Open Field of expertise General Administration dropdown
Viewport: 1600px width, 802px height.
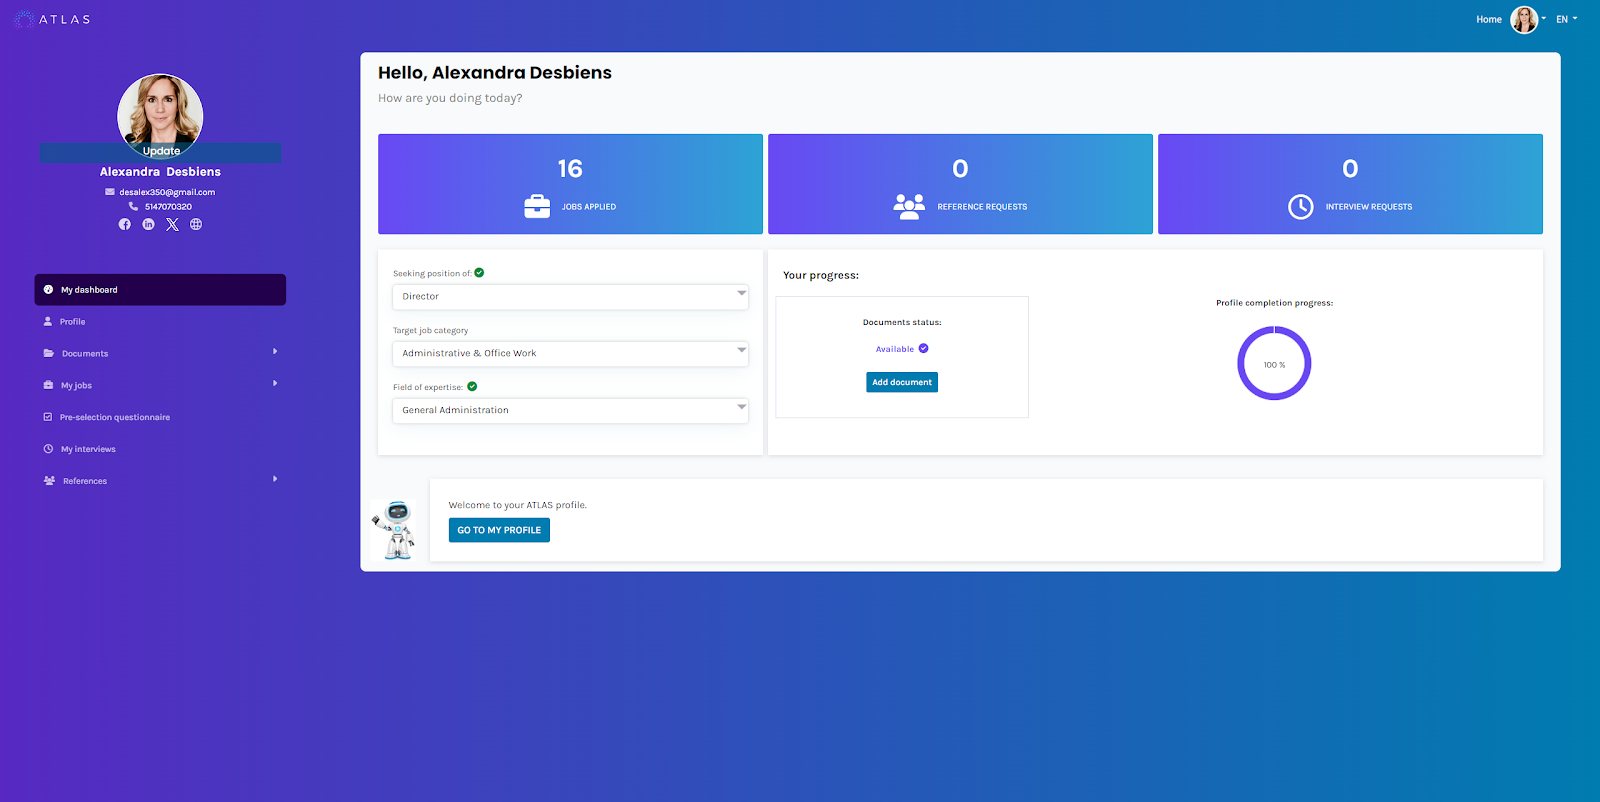click(570, 410)
